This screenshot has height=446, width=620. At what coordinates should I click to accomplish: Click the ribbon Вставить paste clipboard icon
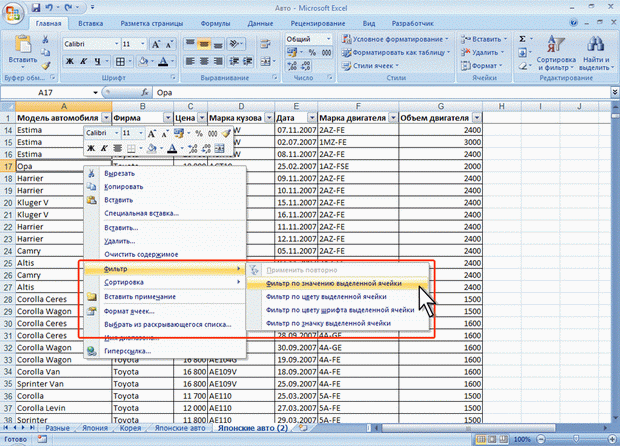tap(23, 44)
